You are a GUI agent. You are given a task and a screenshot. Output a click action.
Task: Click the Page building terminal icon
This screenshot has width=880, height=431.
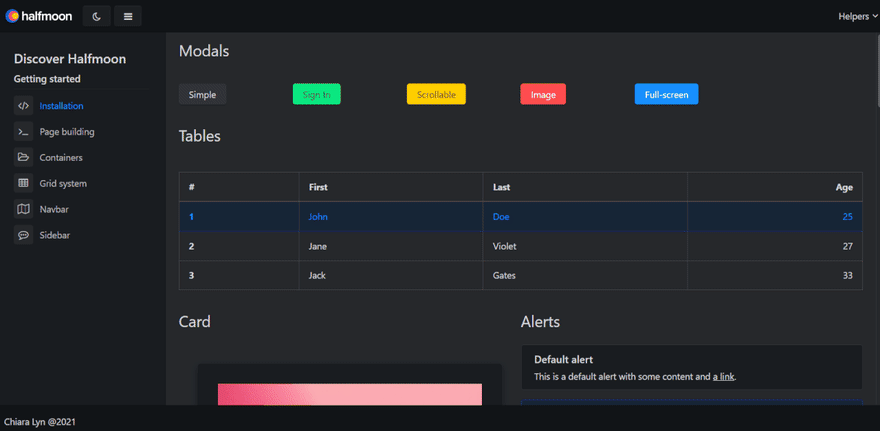[x=23, y=131]
